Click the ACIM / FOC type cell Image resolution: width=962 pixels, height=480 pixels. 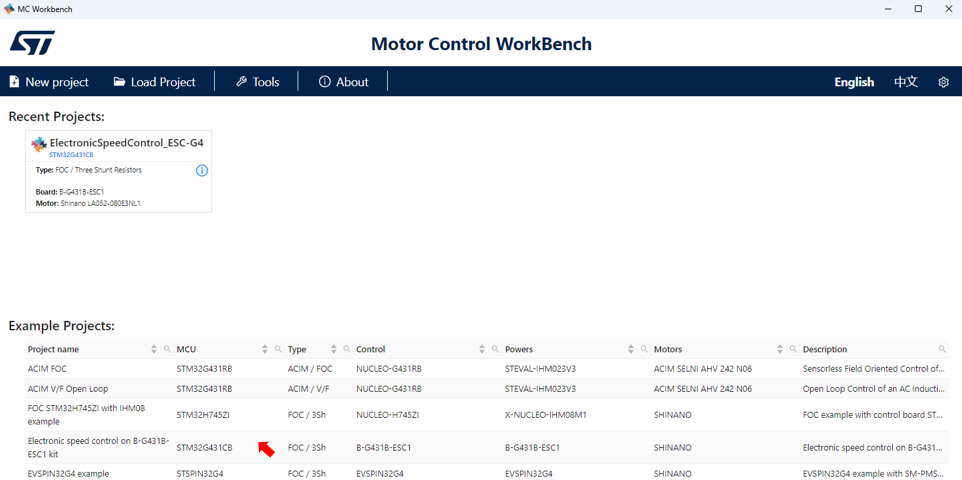[x=309, y=369]
